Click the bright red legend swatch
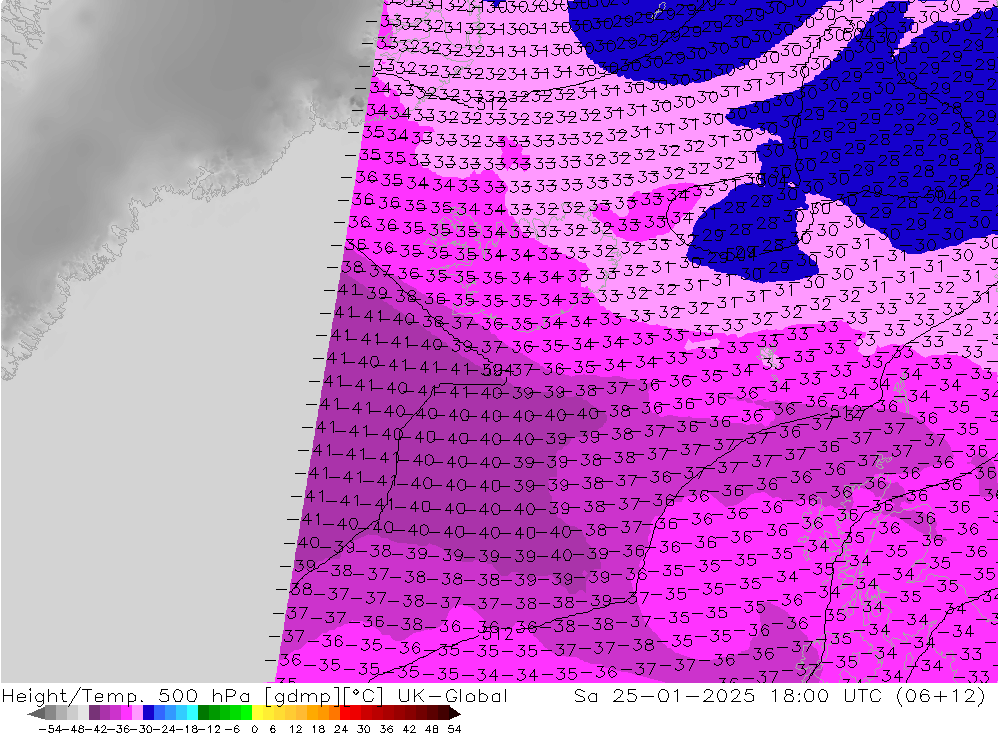Screen dimensions: 1000x733 click(345, 713)
